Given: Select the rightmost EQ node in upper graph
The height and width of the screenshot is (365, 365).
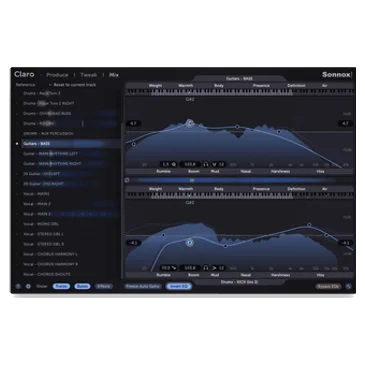Looking at the screenshot, I should [279, 132].
